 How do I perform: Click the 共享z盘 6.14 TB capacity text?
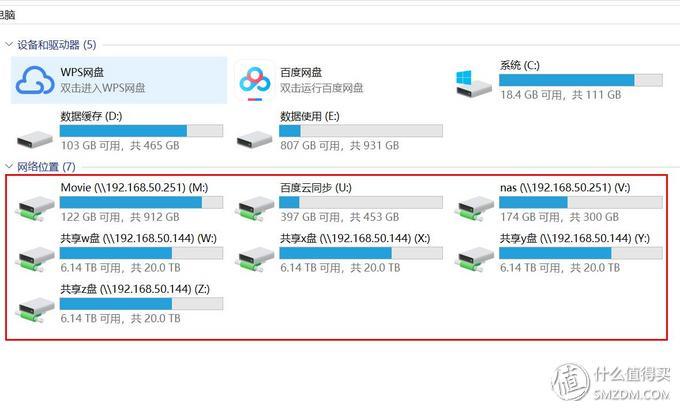tap(121, 319)
